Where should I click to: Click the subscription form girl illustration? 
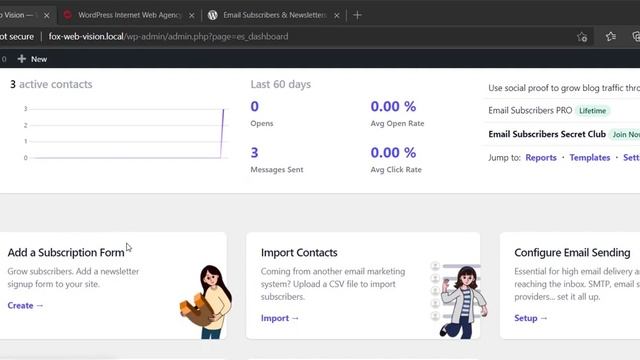[x=206, y=302]
